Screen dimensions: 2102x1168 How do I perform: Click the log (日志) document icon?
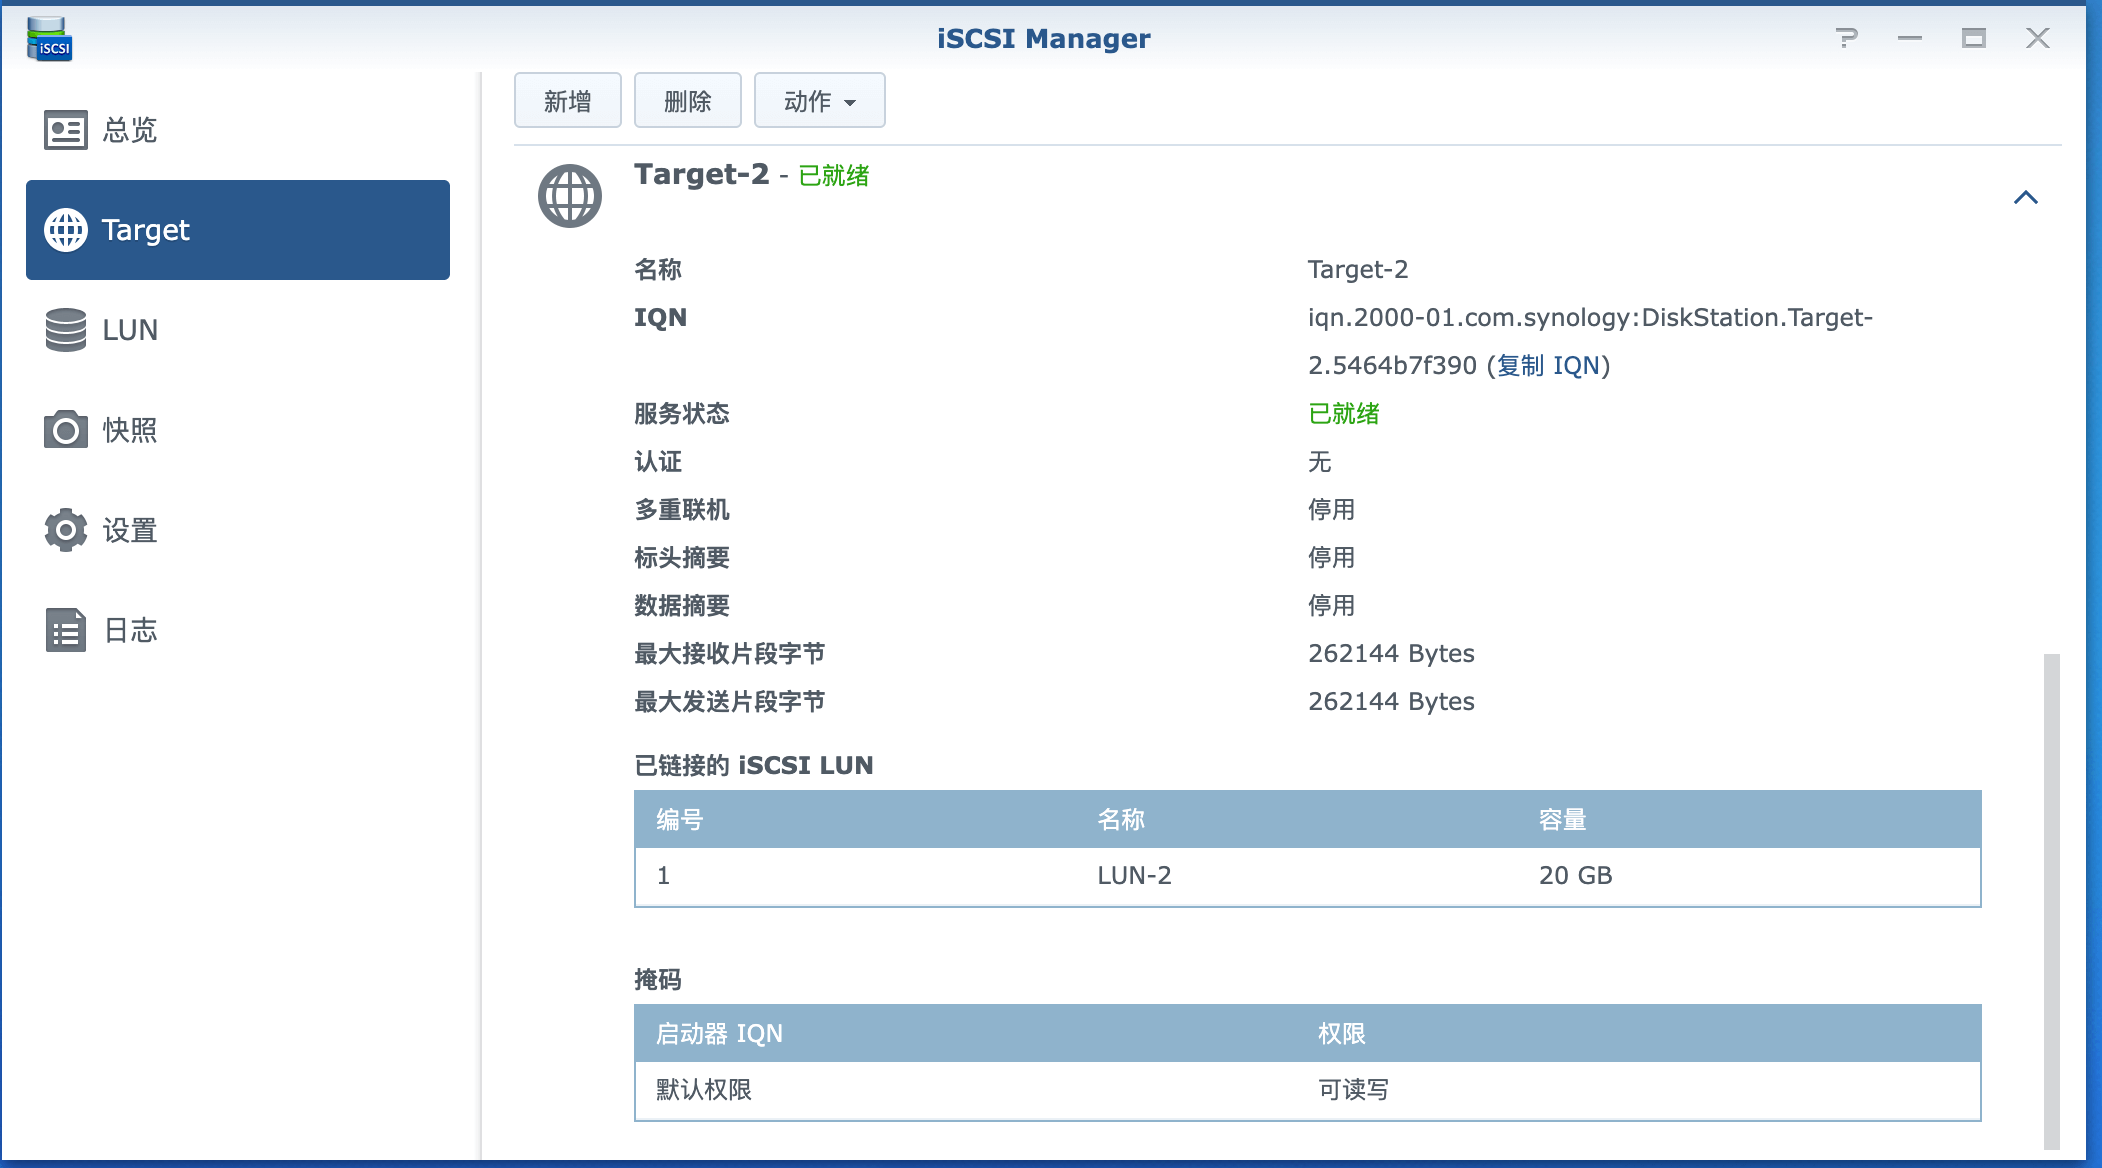(66, 630)
